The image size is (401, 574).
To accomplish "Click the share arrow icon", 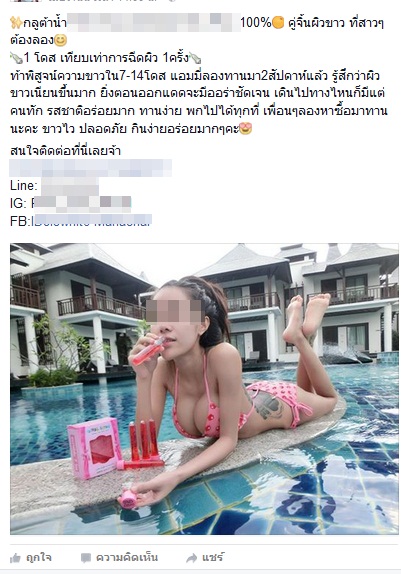I will pos(192,558).
